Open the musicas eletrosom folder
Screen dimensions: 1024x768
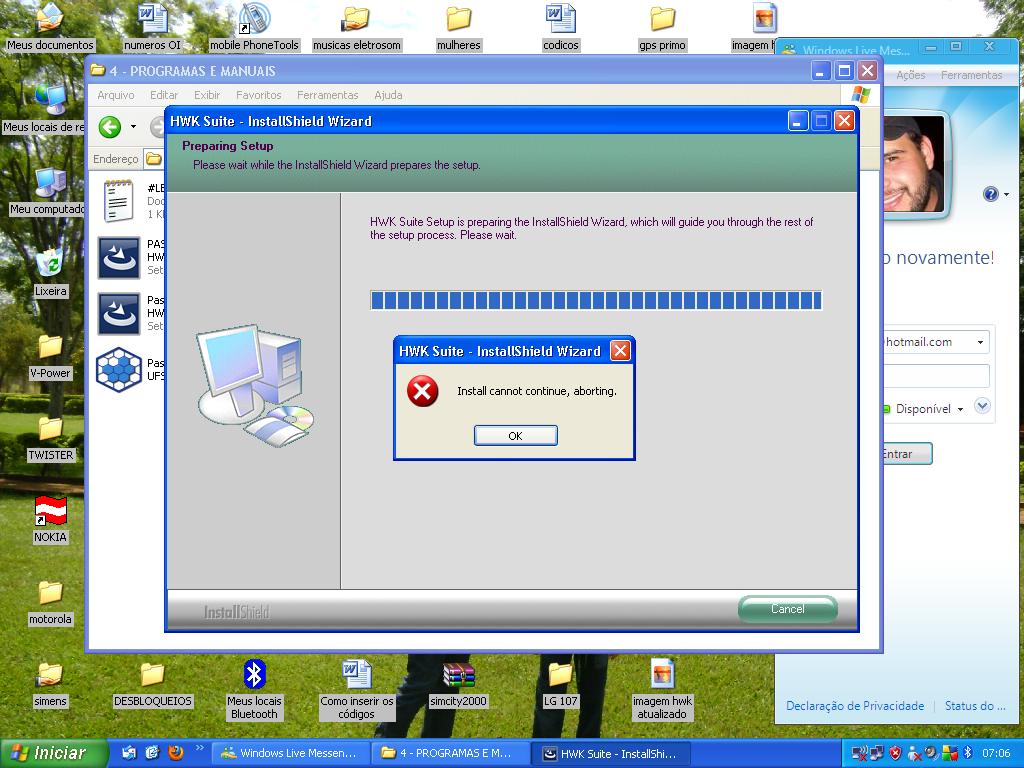357,27
